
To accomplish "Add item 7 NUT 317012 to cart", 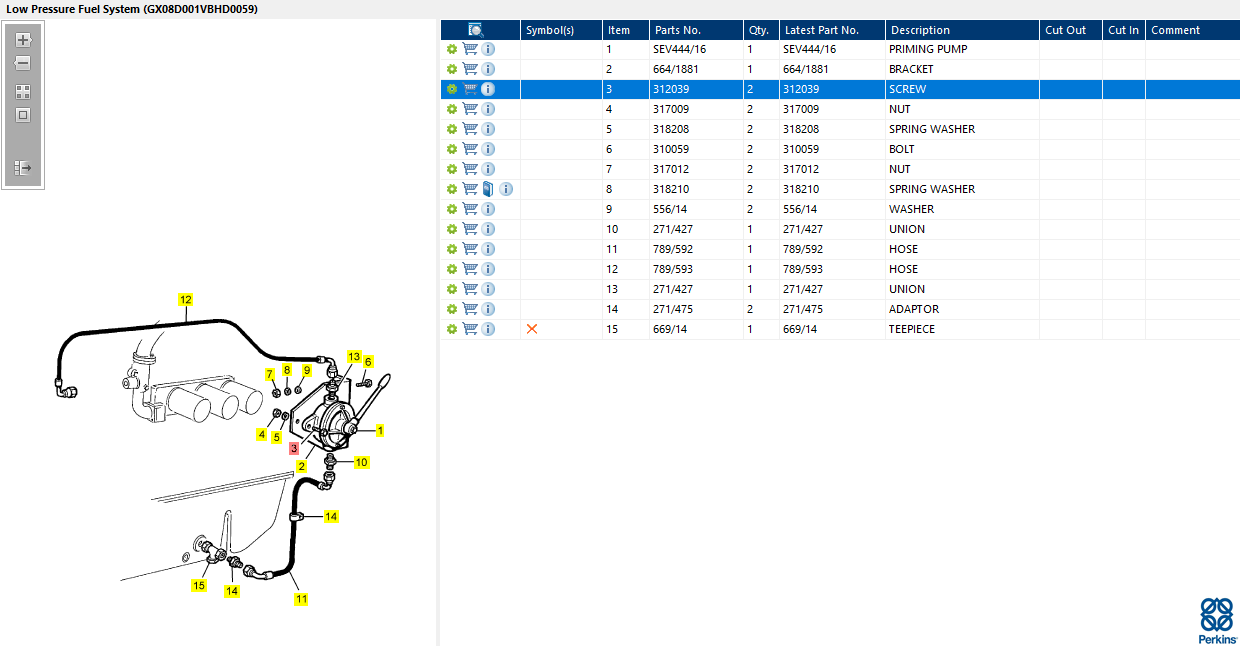I will click(470, 169).
